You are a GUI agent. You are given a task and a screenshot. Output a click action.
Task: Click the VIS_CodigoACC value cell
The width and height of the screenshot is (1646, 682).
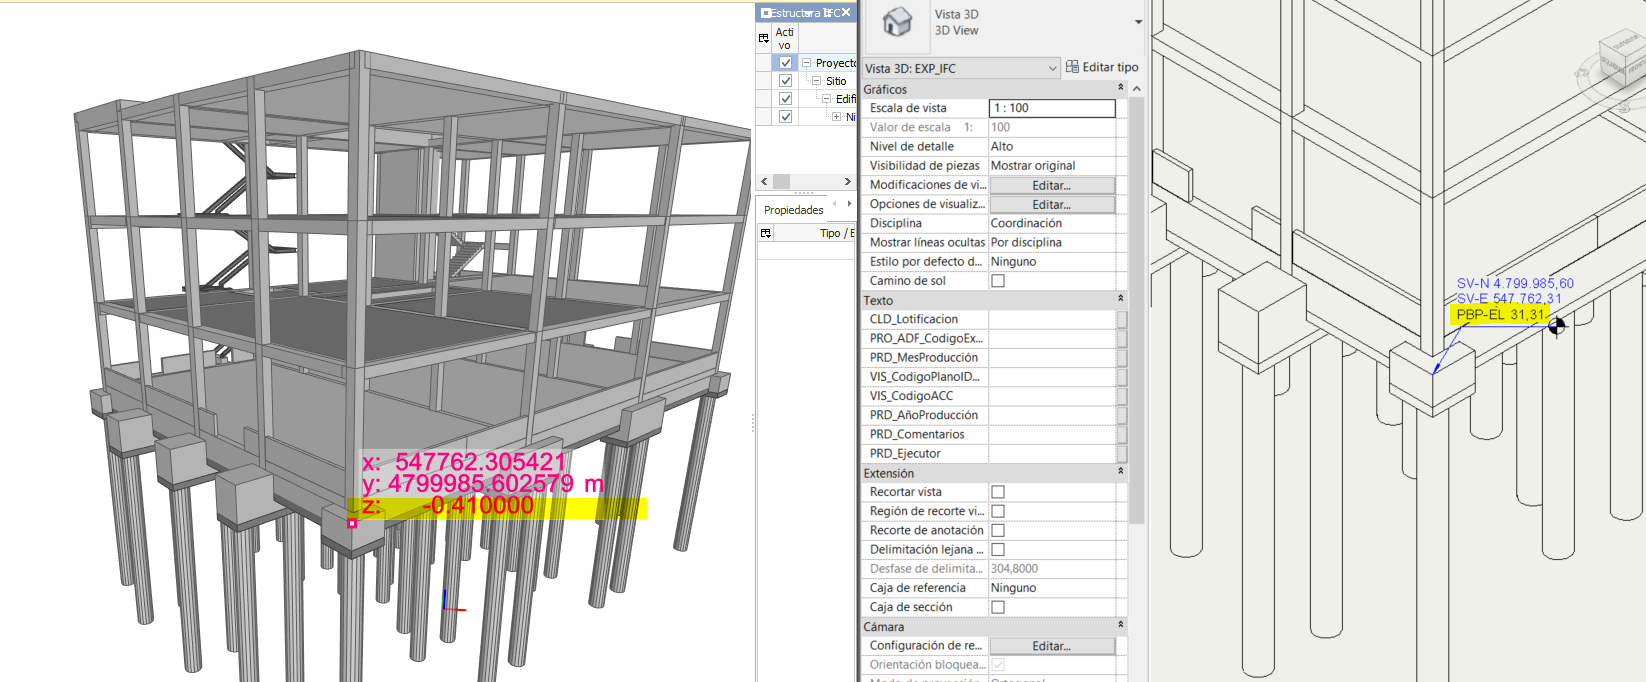[1052, 396]
